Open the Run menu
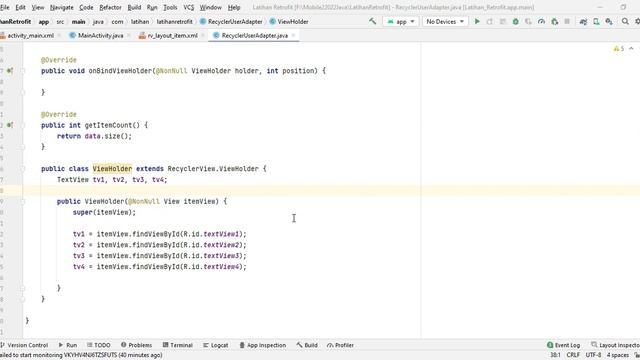The width and height of the screenshot is (640, 360). pyautogui.click(x=152, y=7)
